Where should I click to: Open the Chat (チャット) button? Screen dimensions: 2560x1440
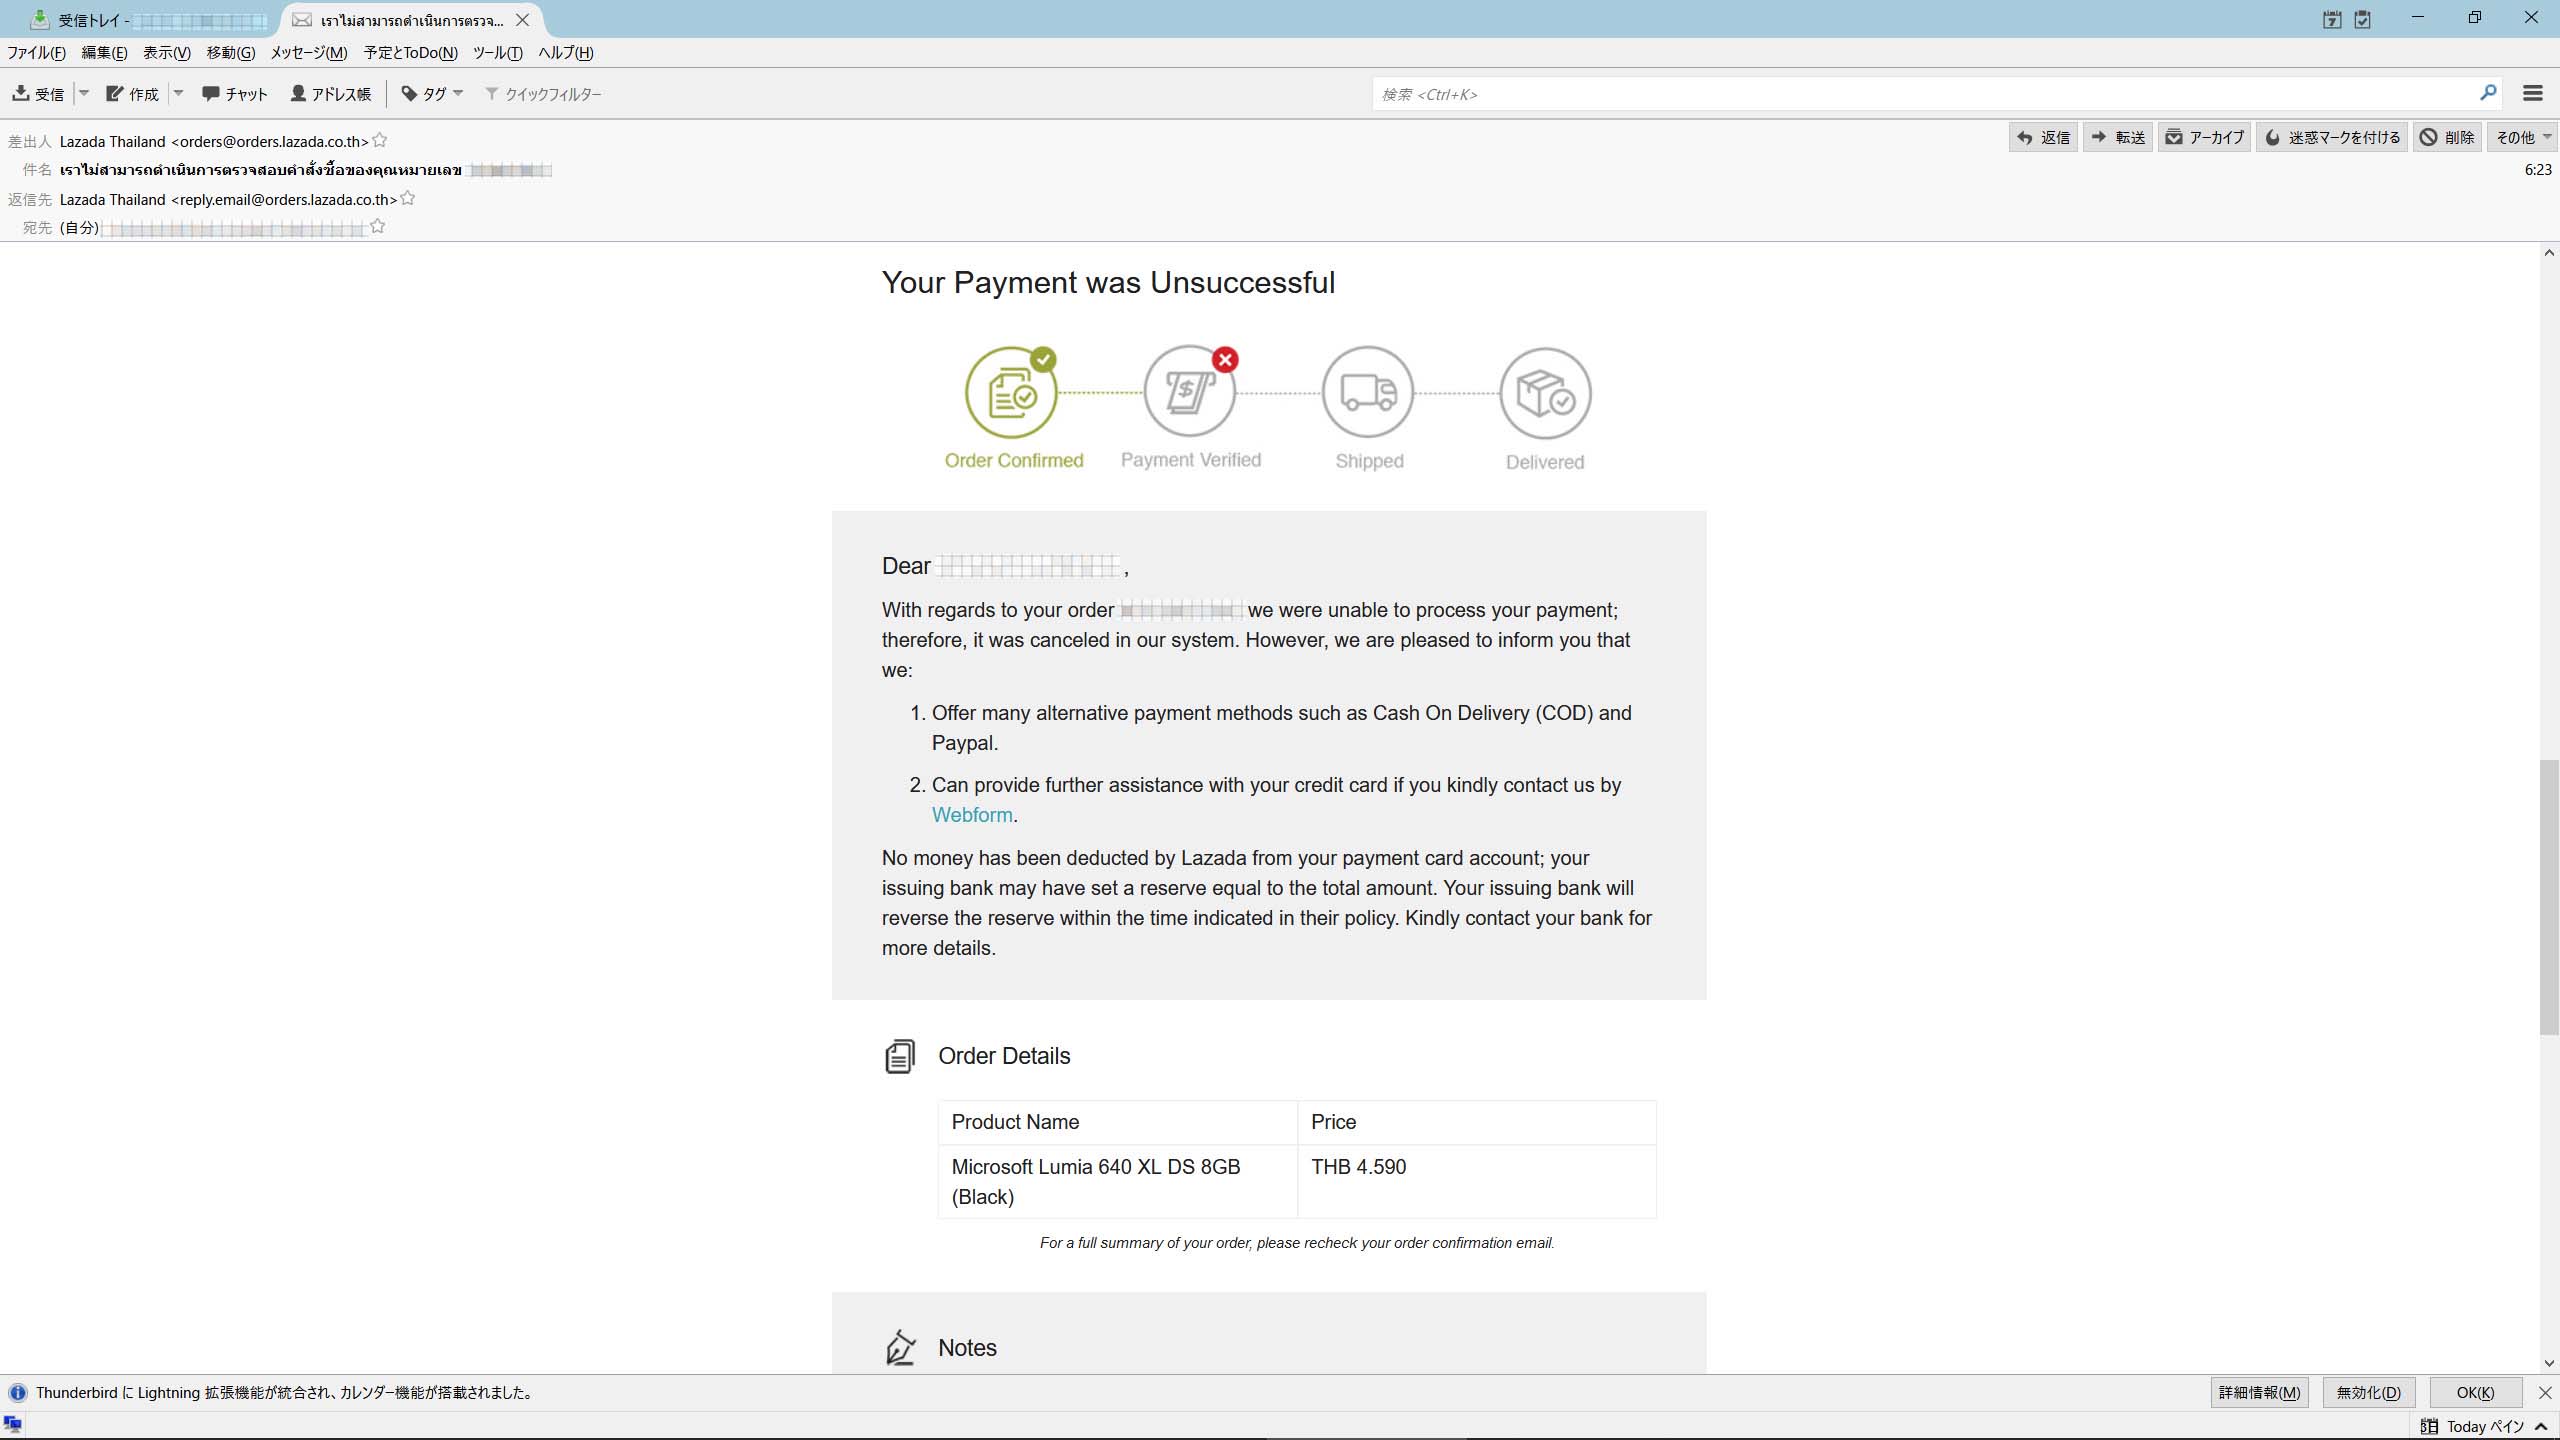pos(235,94)
